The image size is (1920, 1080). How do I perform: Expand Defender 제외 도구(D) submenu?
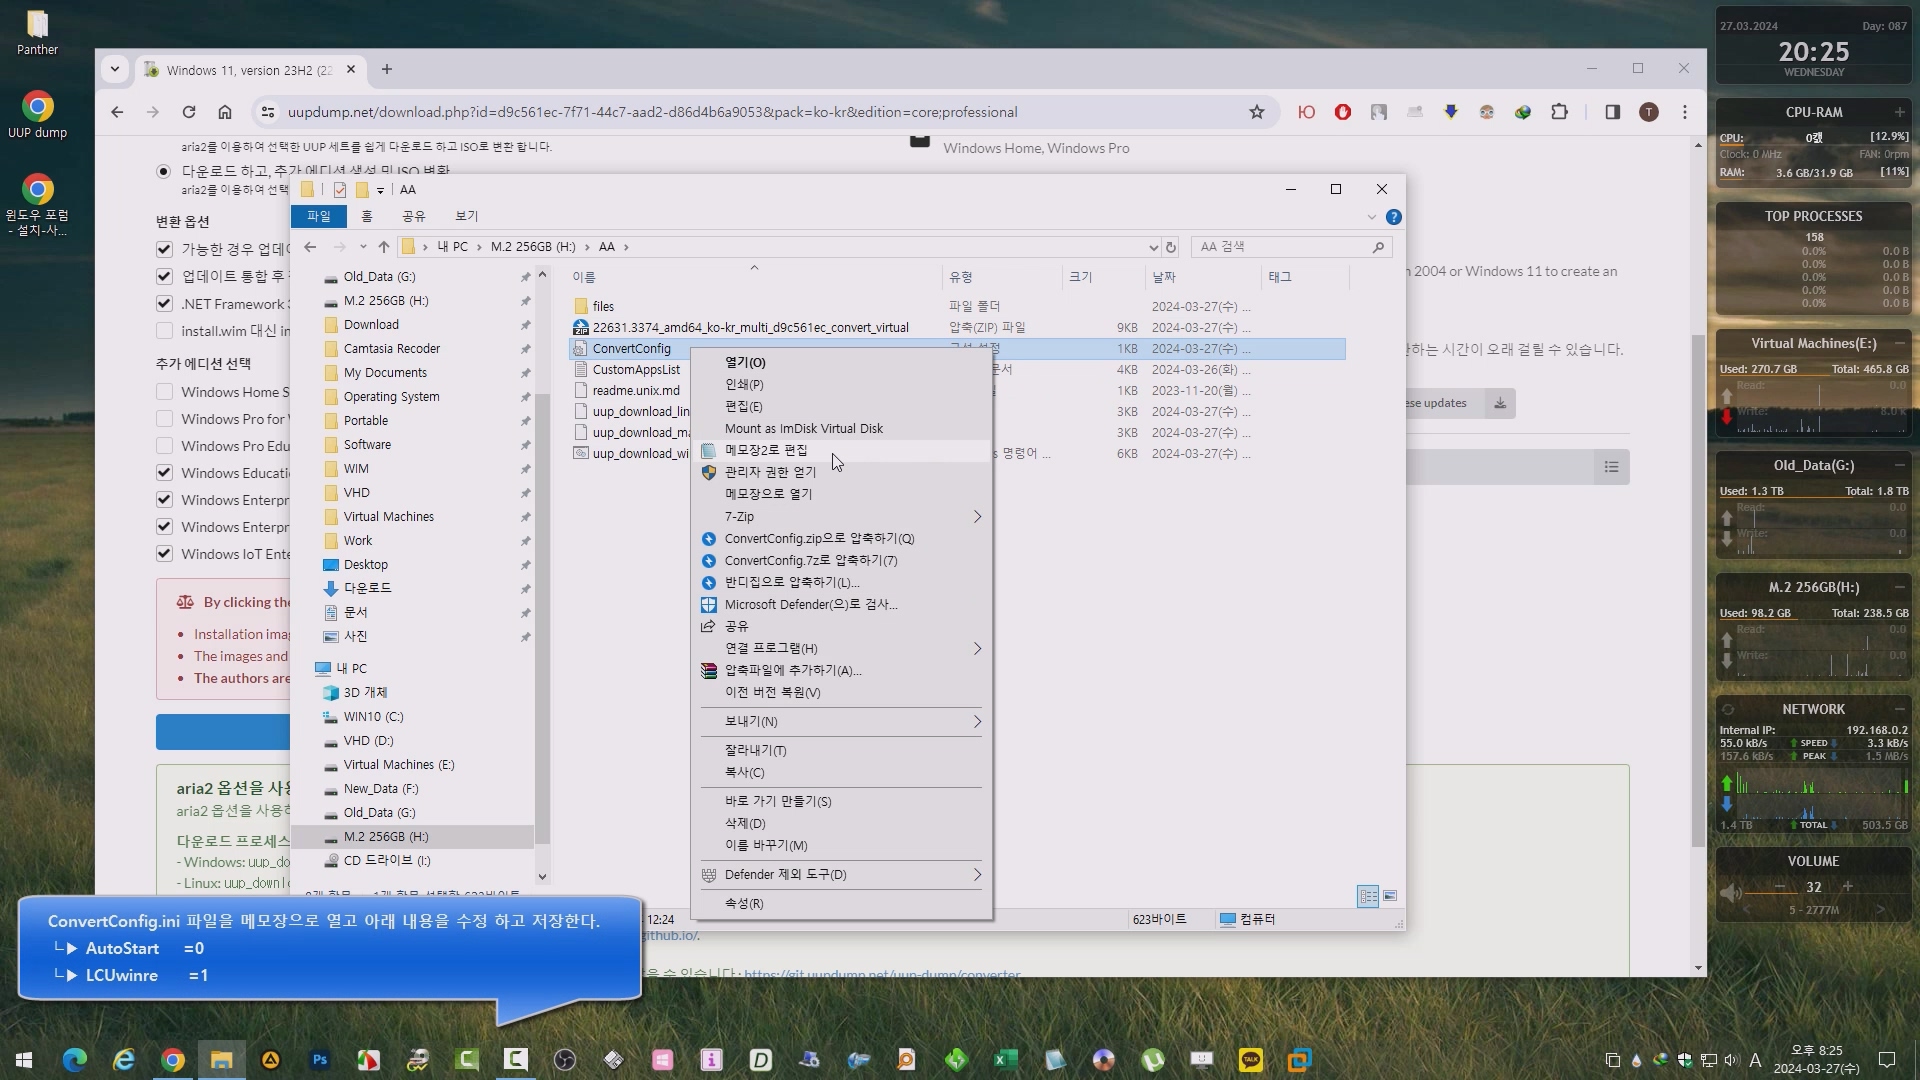[977, 875]
